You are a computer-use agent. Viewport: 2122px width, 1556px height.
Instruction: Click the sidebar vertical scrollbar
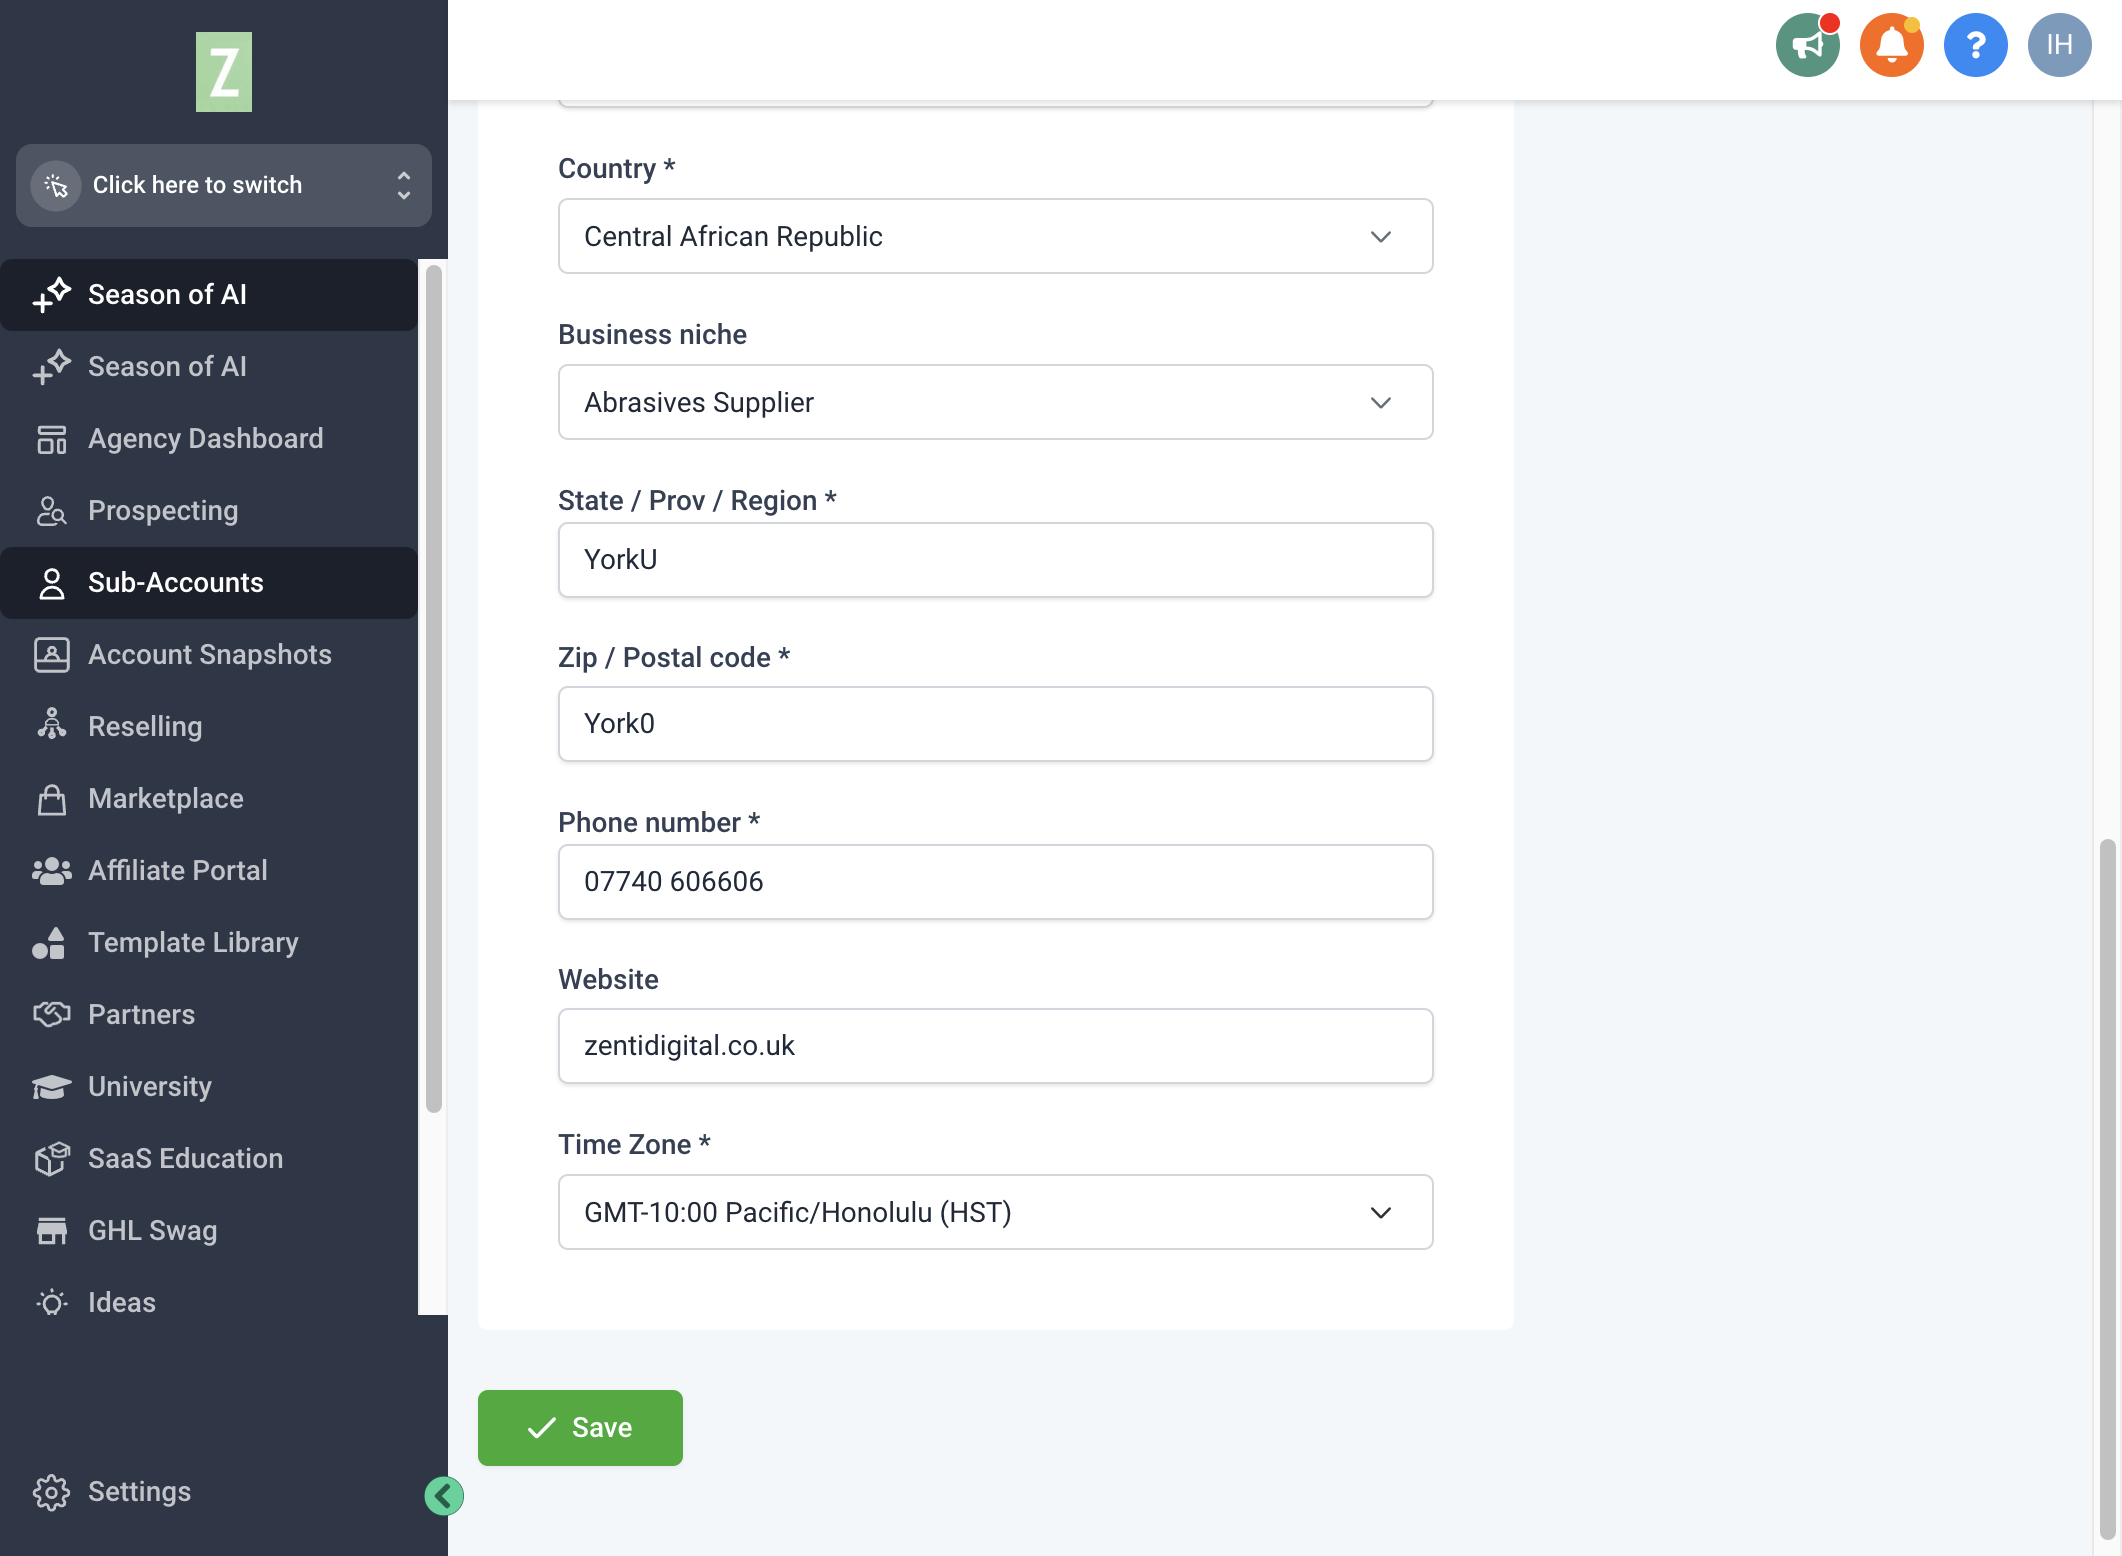click(433, 688)
